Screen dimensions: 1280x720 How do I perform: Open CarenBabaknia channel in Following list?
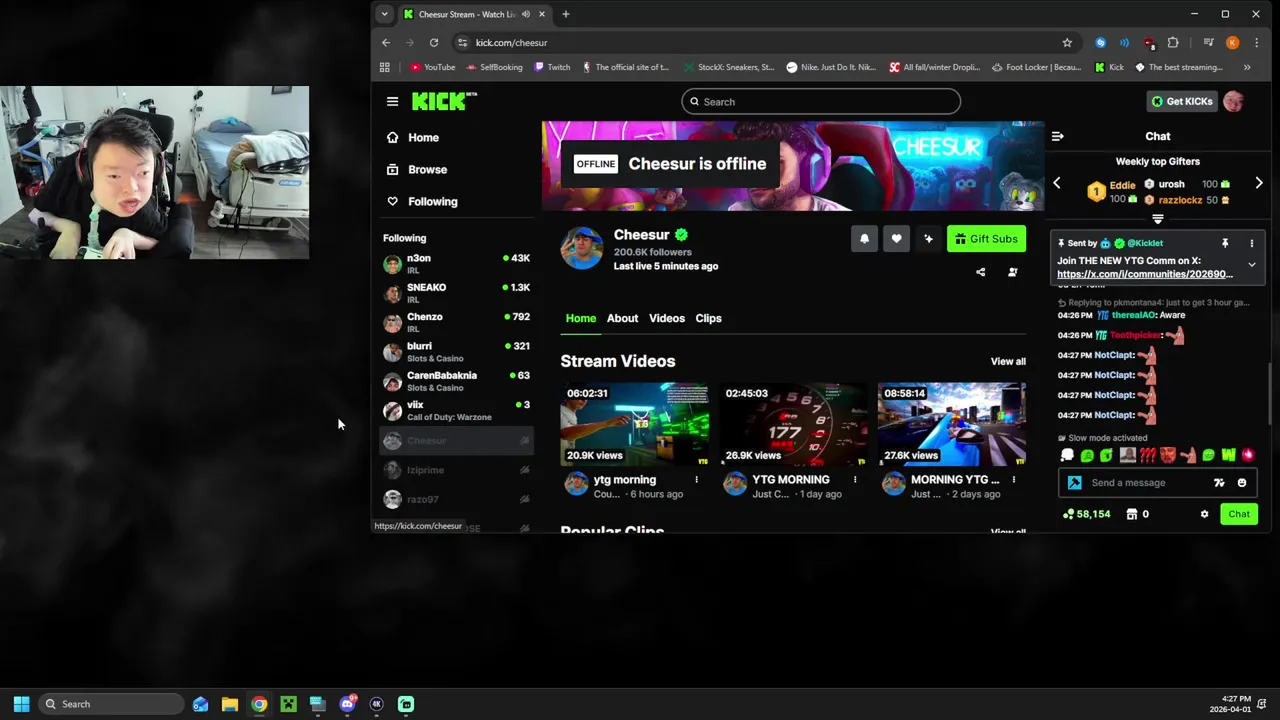click(x=457, y=381)
